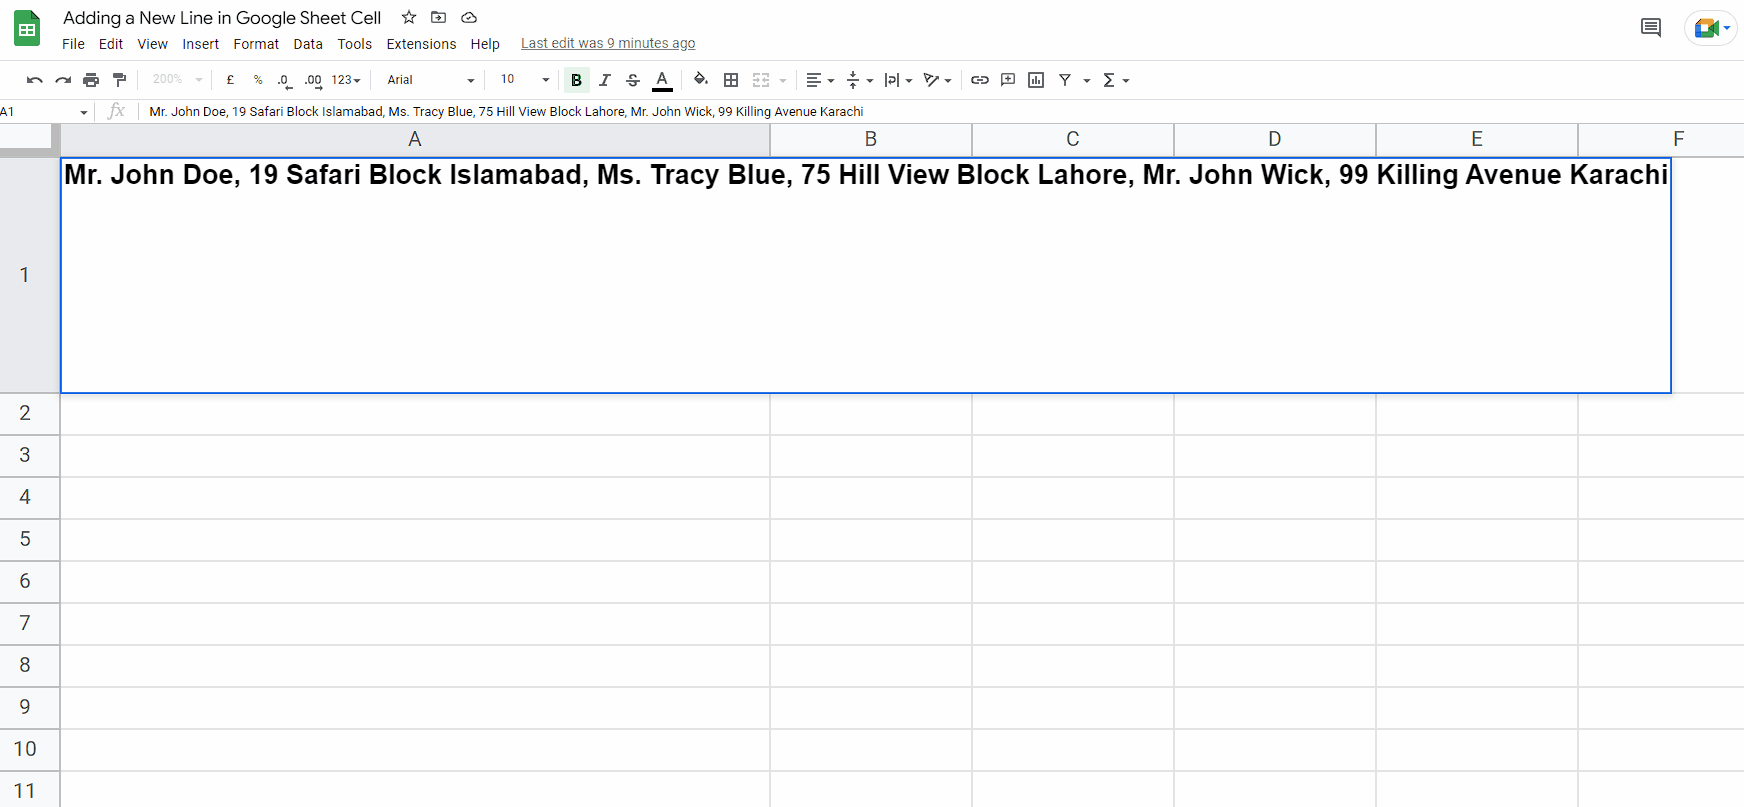Viewport: 1744px width, 807px height.
Task: Open the Insert menu
Action: point(200,44)
